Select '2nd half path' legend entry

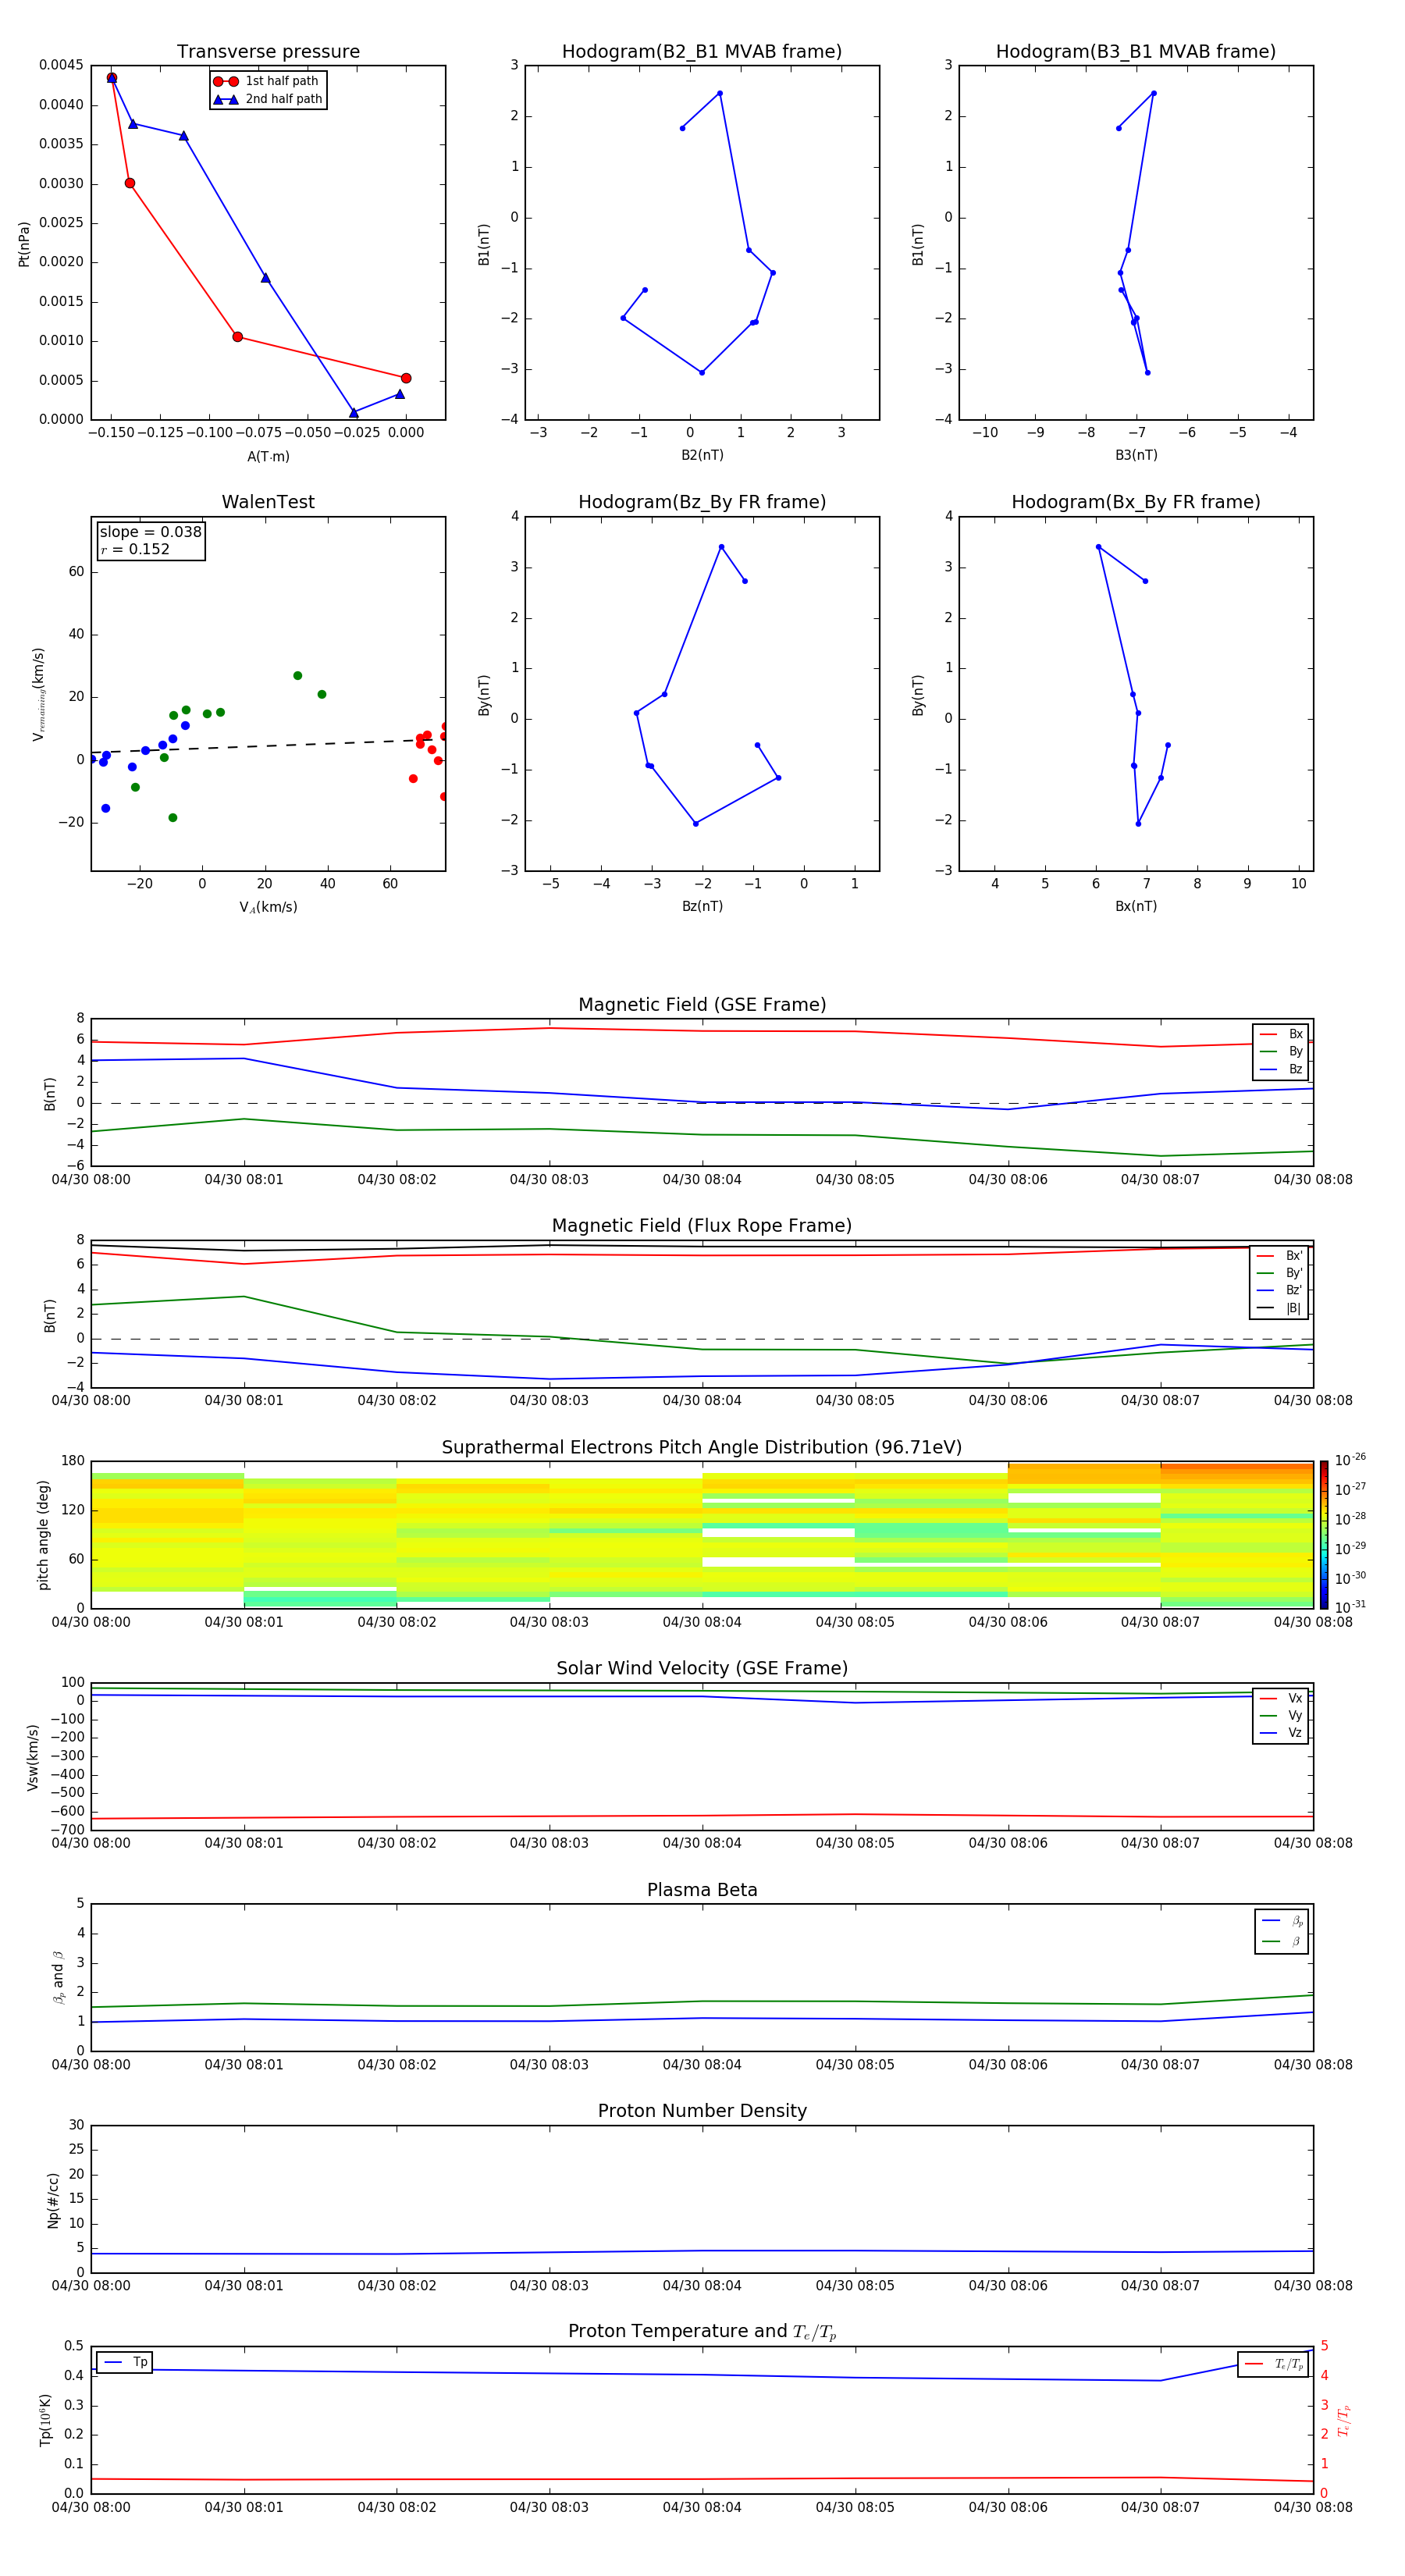pos(268,99)
